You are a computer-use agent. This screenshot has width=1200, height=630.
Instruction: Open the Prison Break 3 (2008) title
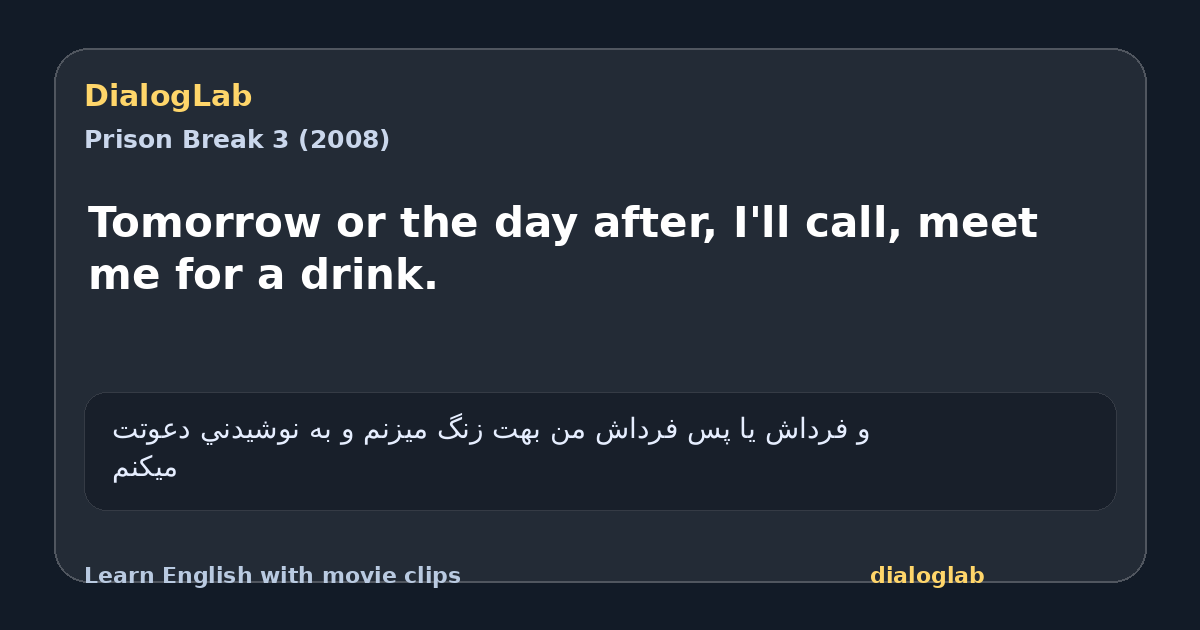237,140
